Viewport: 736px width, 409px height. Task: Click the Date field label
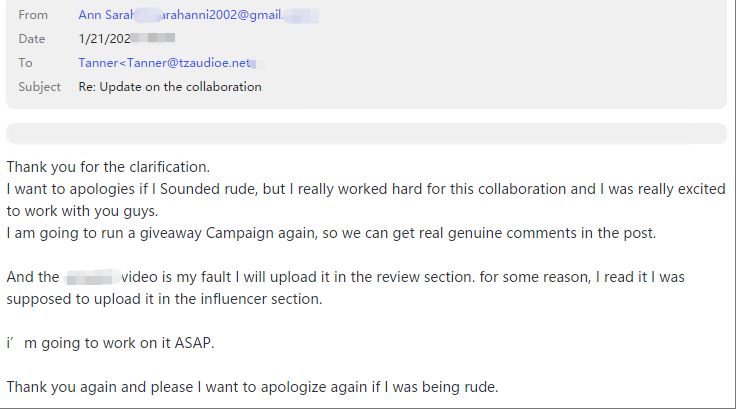click(x=31, y=39)
